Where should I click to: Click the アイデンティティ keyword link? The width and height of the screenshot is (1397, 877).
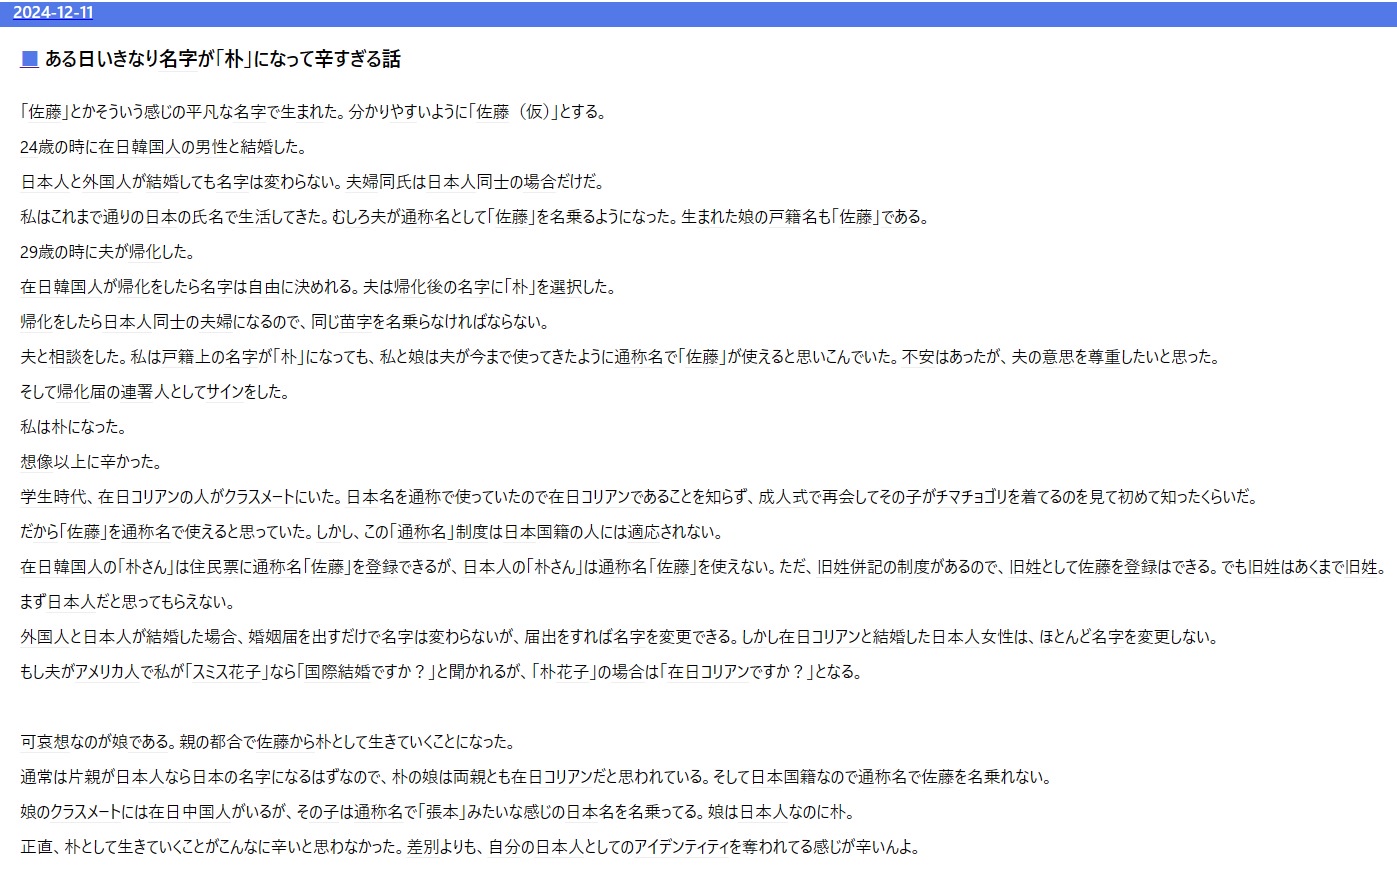pos(683,847)
